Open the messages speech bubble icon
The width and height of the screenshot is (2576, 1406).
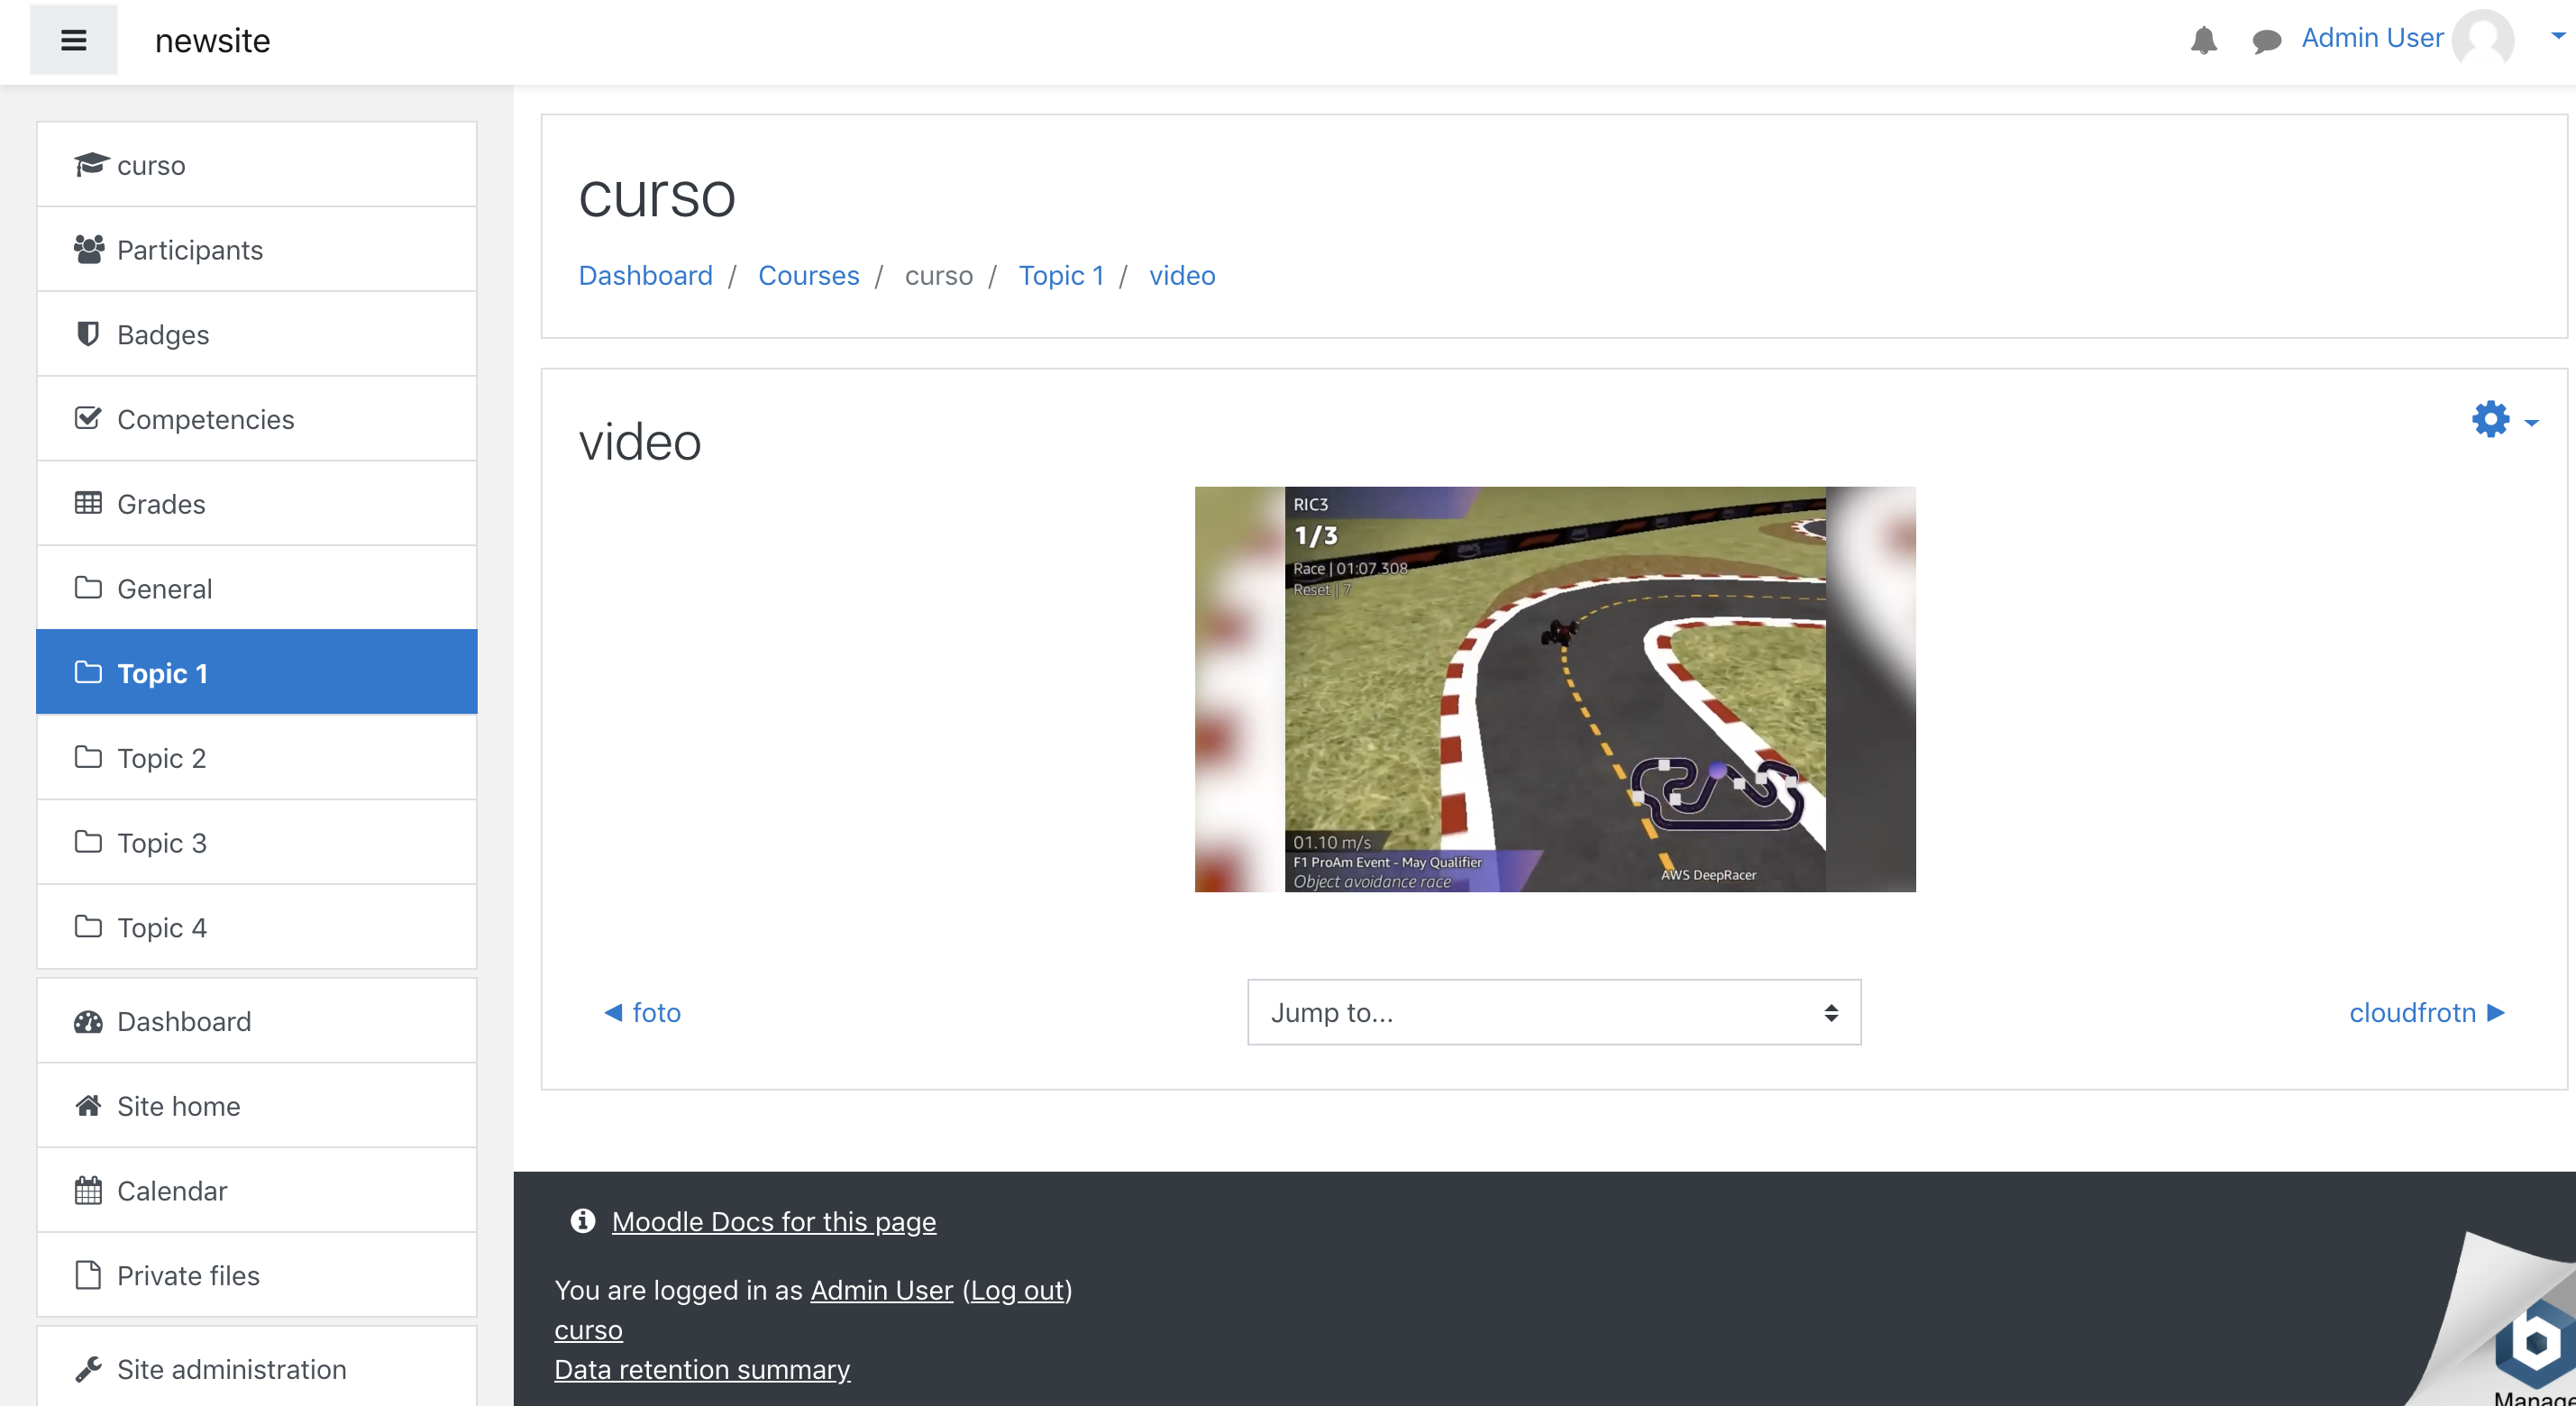[x=2266, y=40]
